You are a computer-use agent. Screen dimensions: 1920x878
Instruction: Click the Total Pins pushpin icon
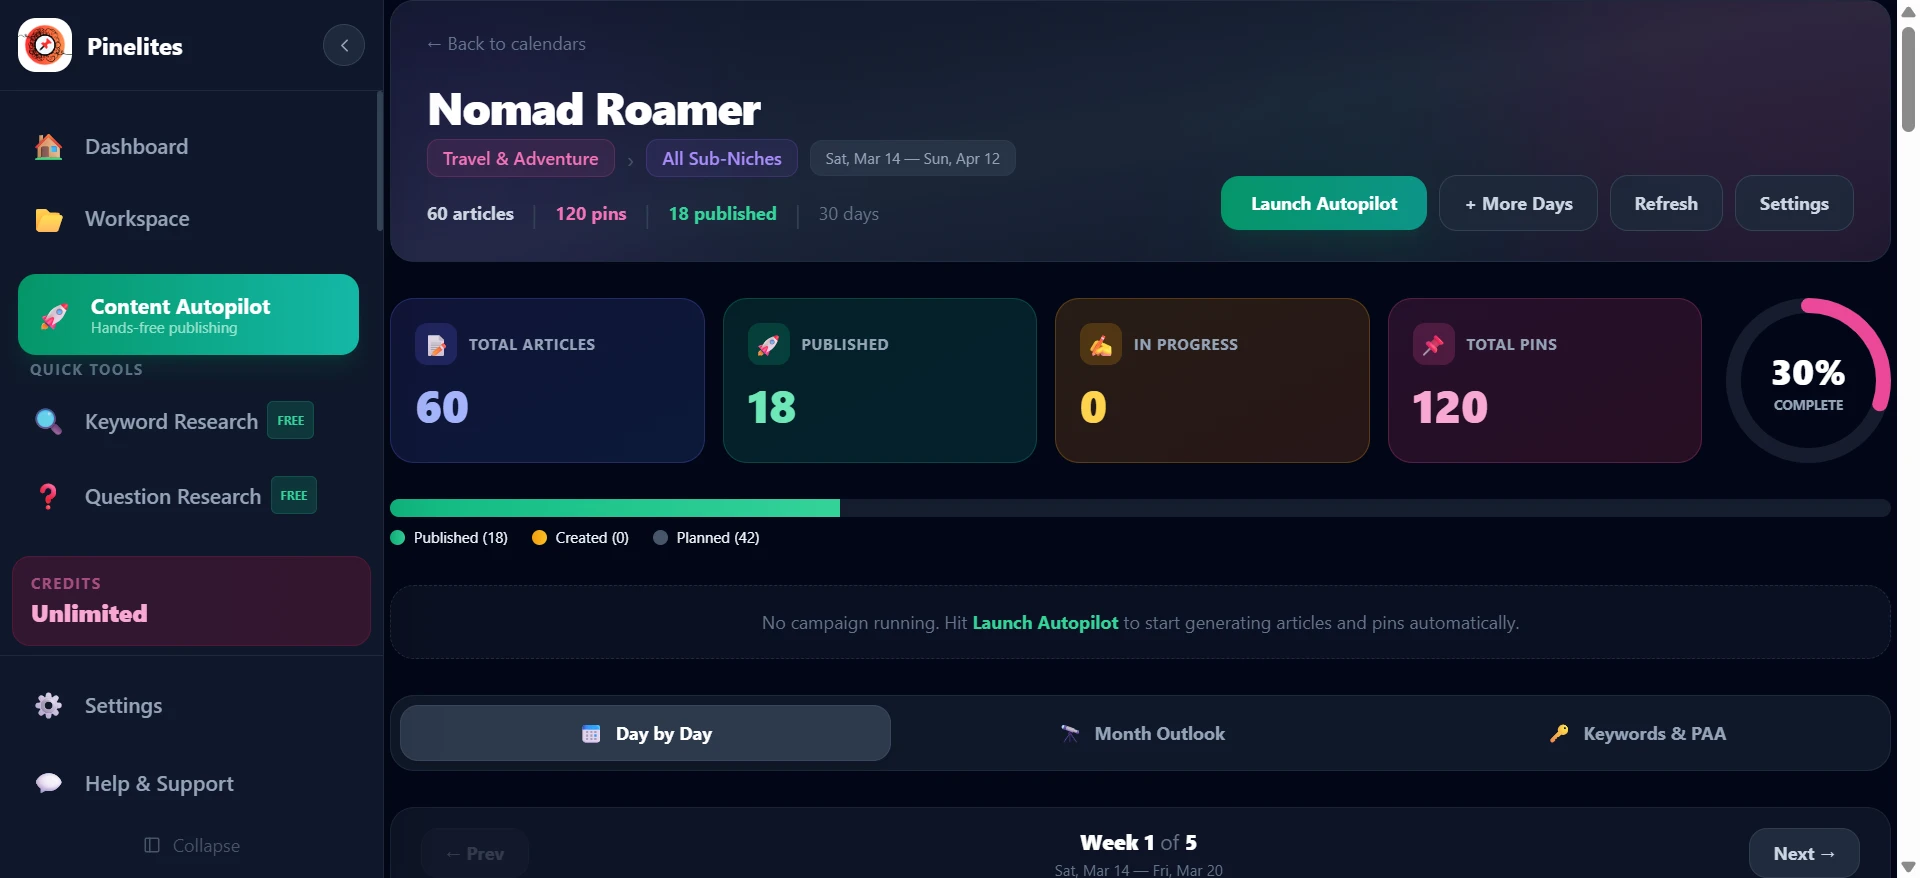click(x=1433, y=345)
